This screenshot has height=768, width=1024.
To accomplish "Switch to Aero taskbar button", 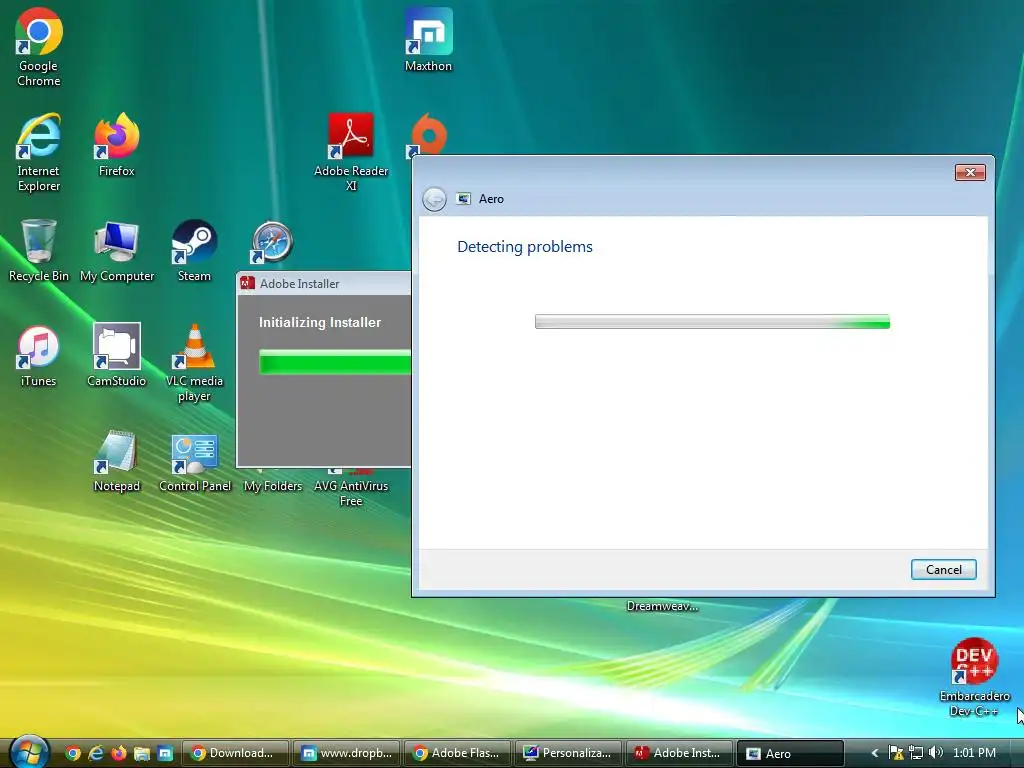I will coord(790,753).
